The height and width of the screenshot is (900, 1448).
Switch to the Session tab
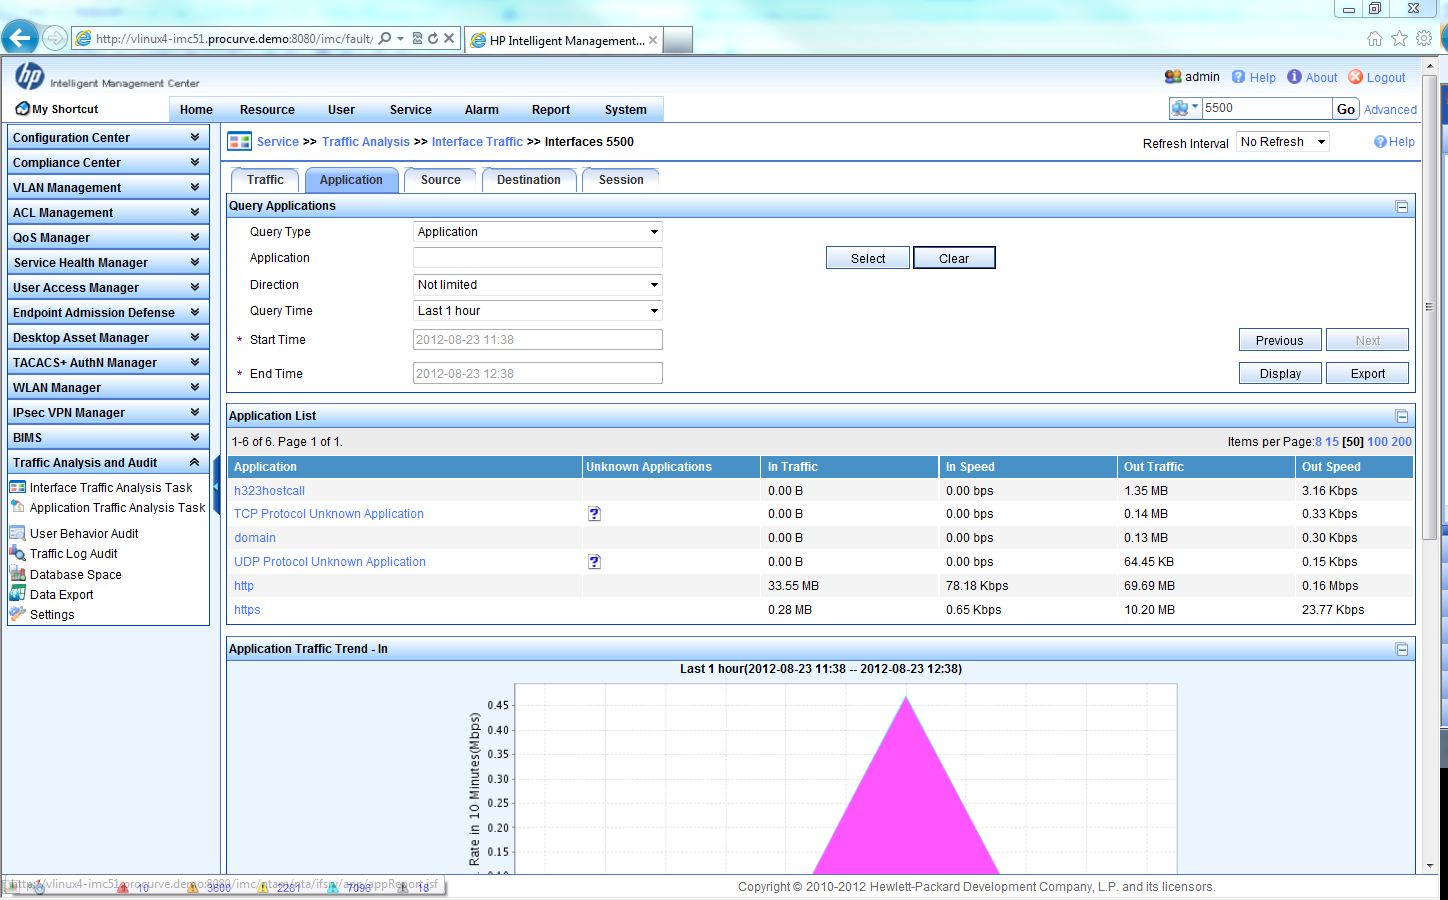[x=621, y=180]
